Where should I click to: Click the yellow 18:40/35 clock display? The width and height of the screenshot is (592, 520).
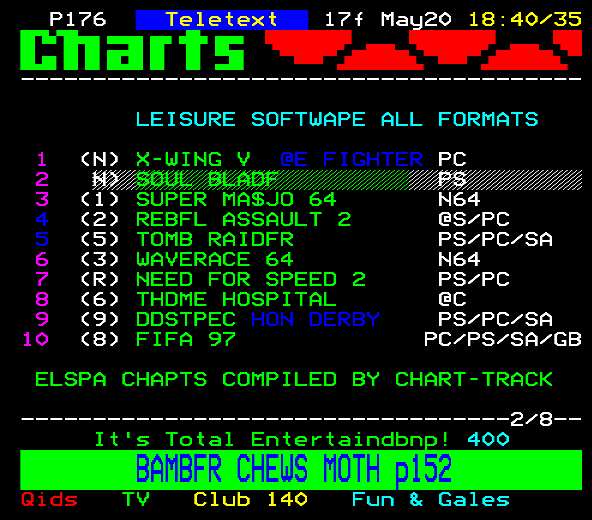(x=525, y=20)
